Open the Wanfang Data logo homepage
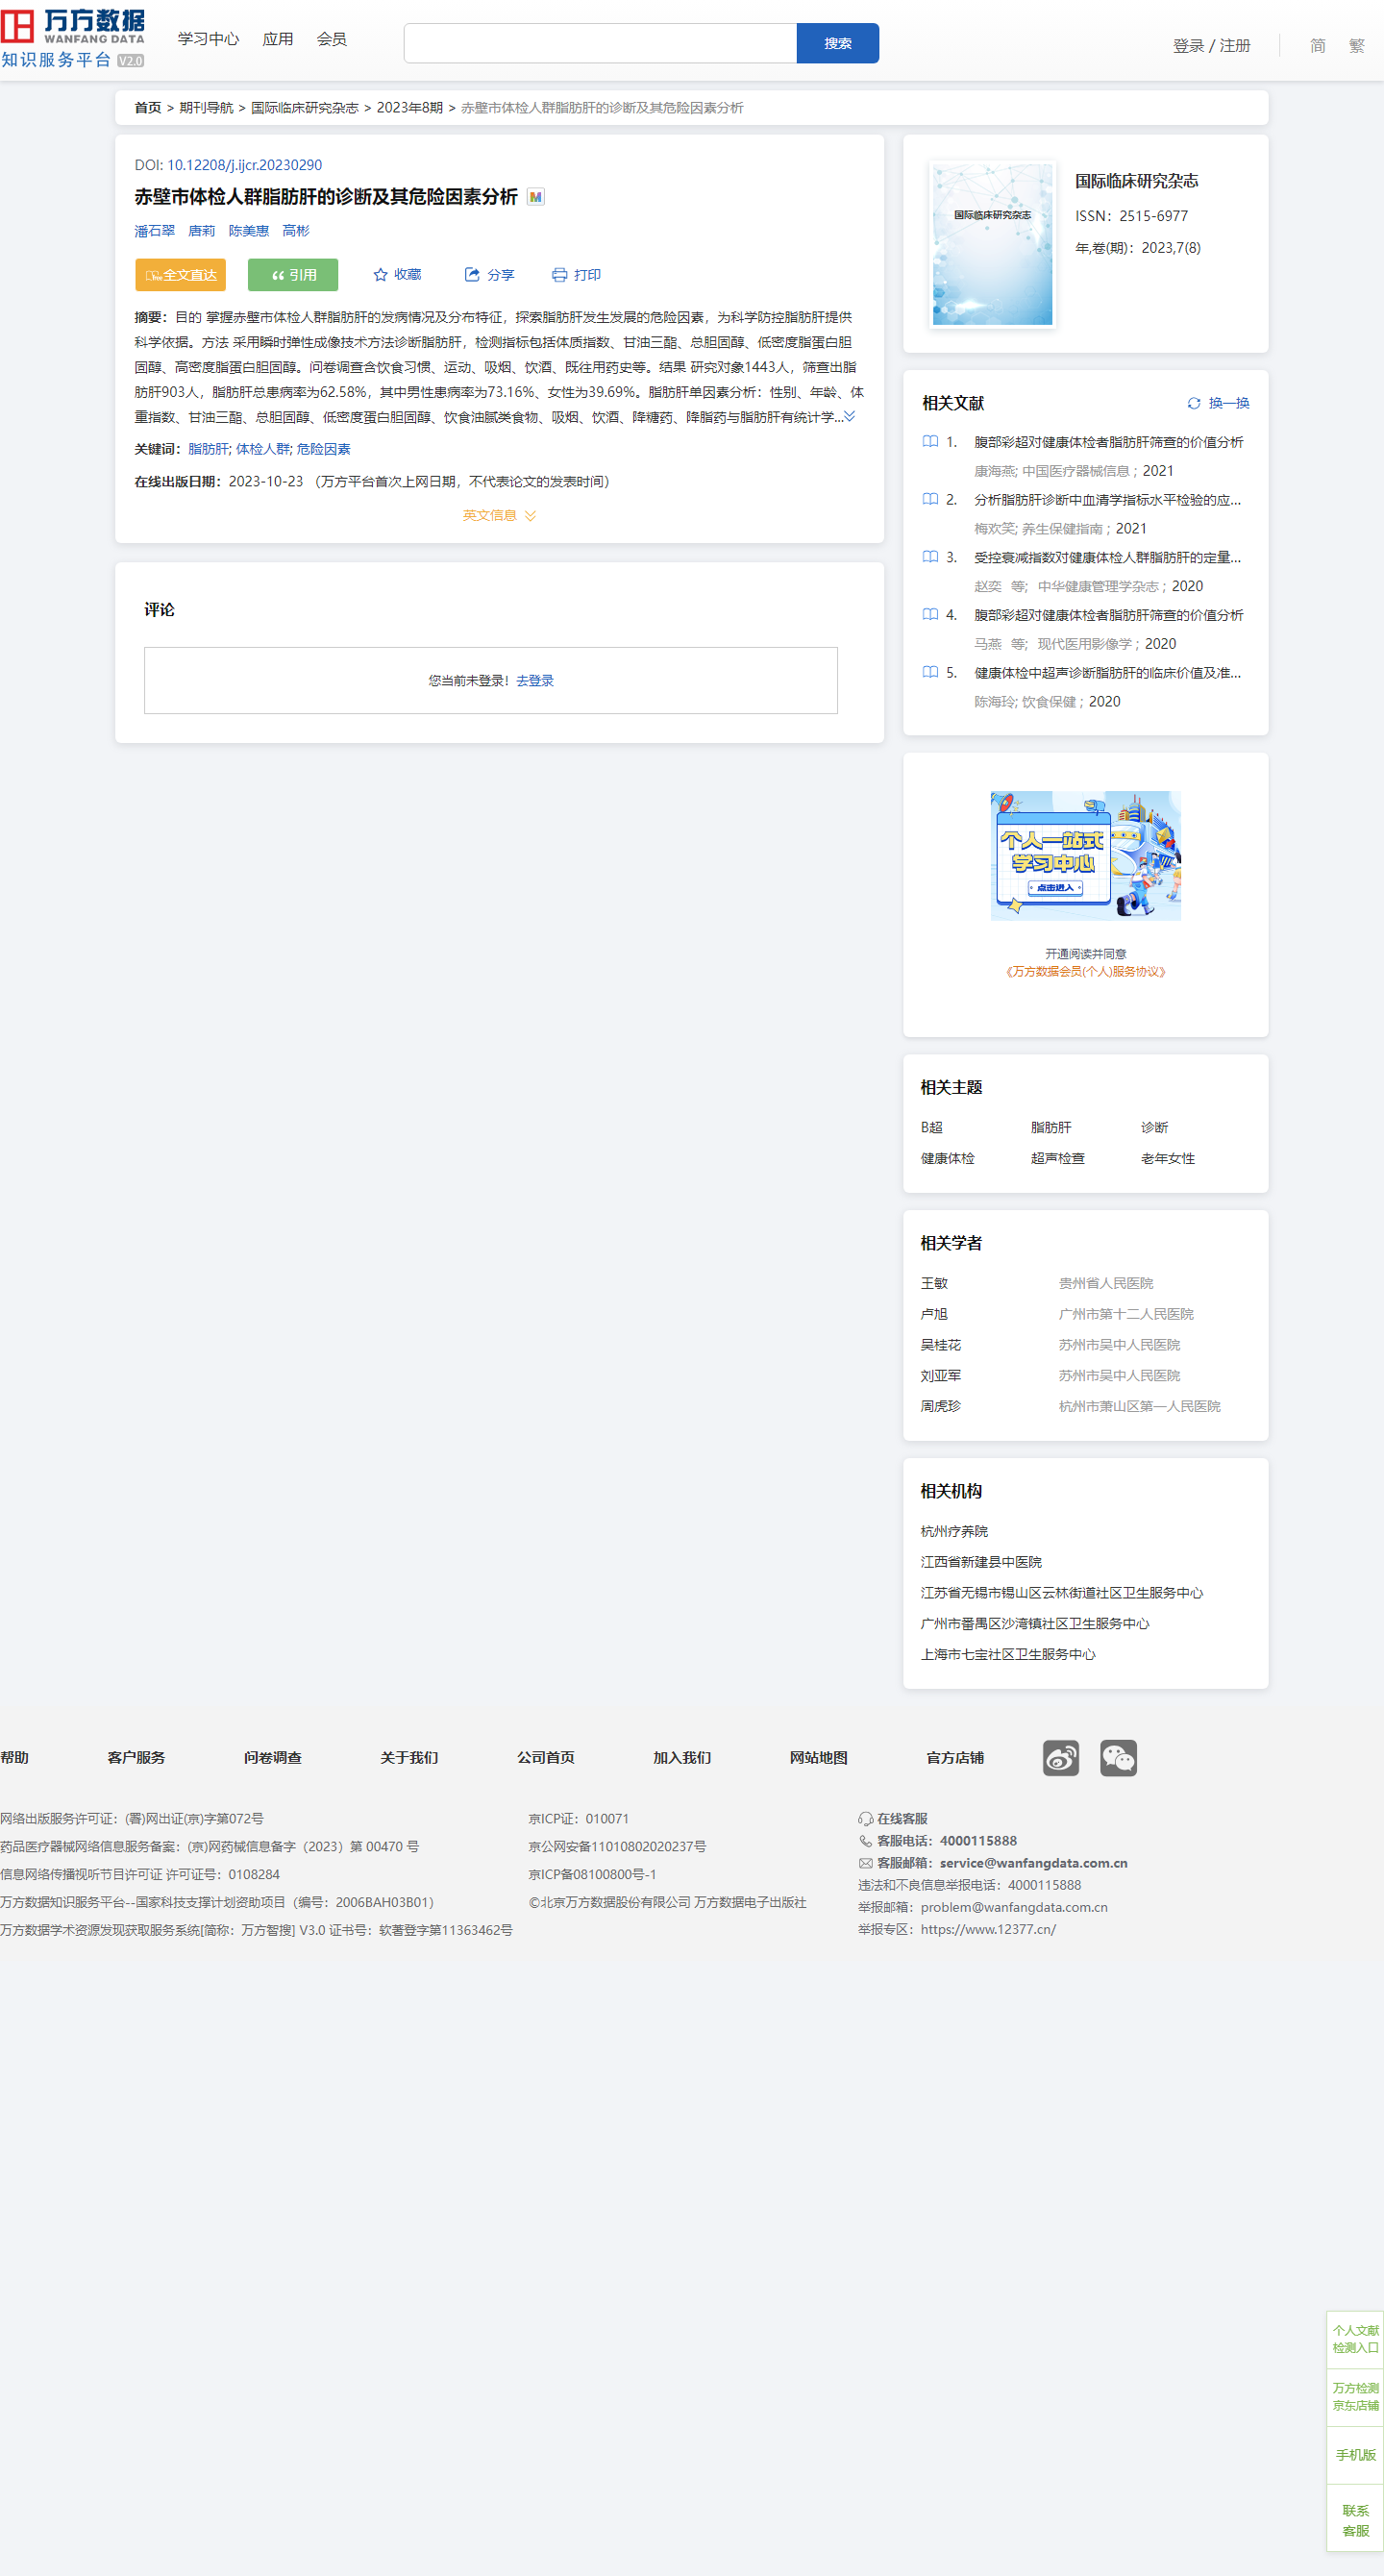 73,39
